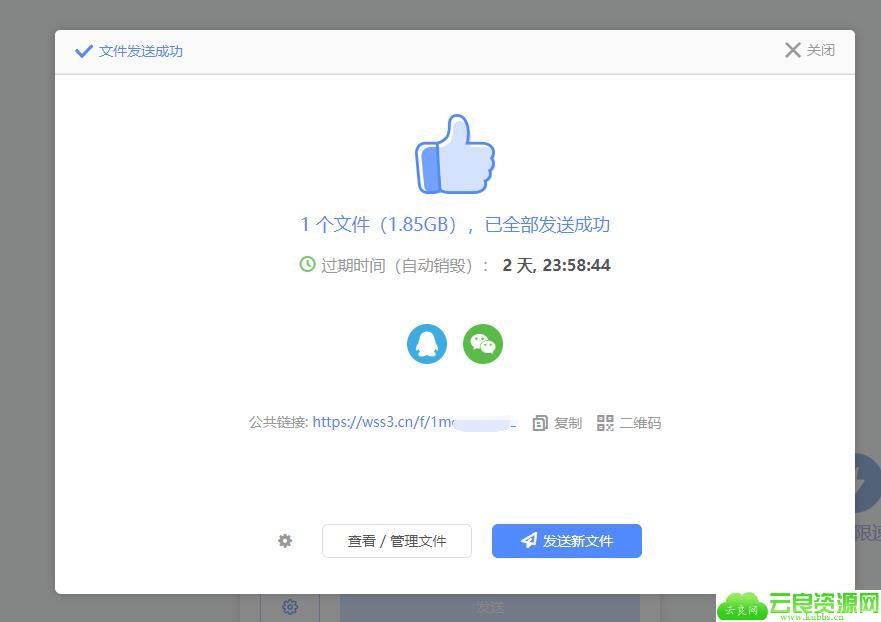Click the 查看 / 管理文件 button
Image resolution: width=881 pixels, height=622 pixels.
[x=397, y=541]
